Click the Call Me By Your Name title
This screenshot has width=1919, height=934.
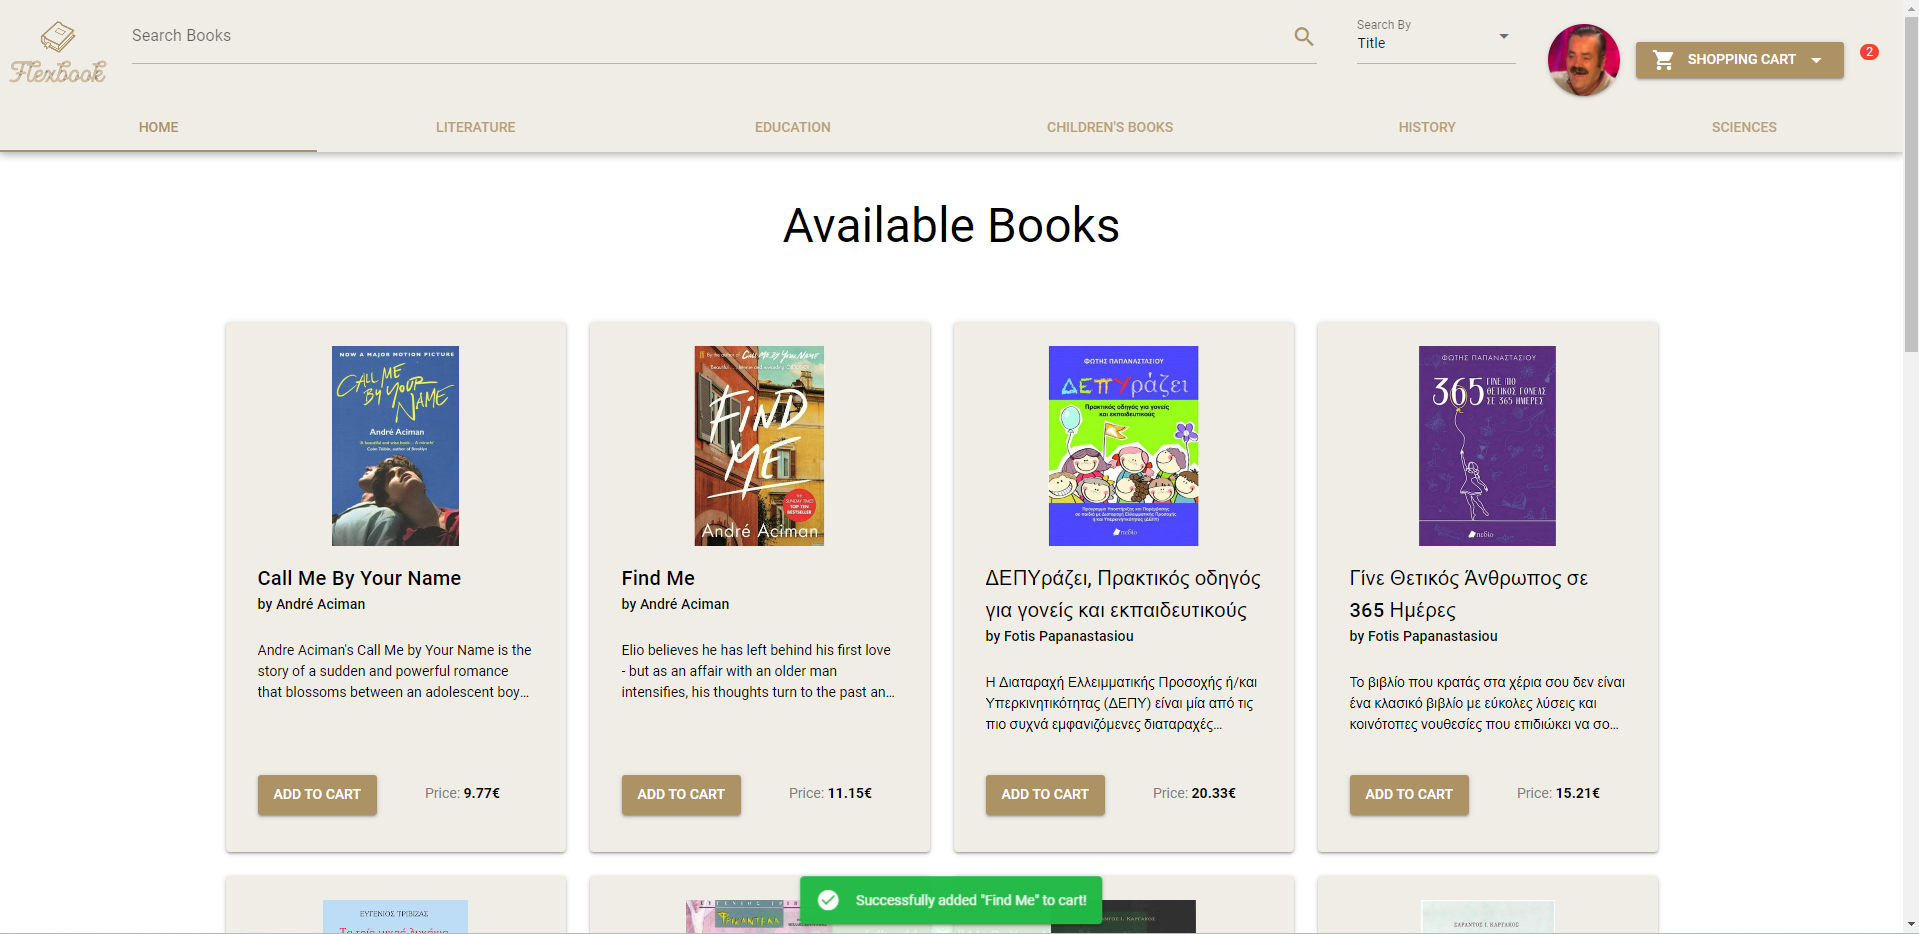pyautogui.click(x=359, y=578)
